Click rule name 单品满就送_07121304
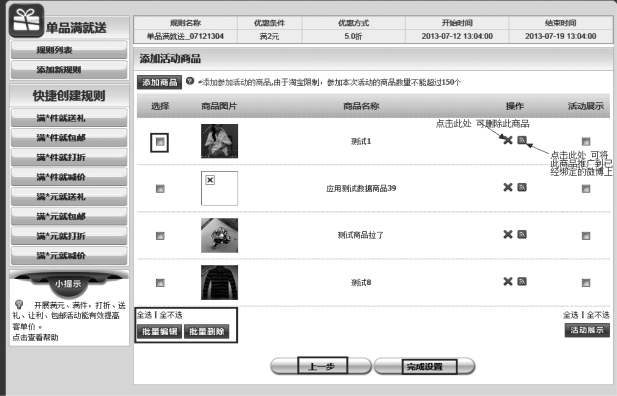 (x=185, y=36)
